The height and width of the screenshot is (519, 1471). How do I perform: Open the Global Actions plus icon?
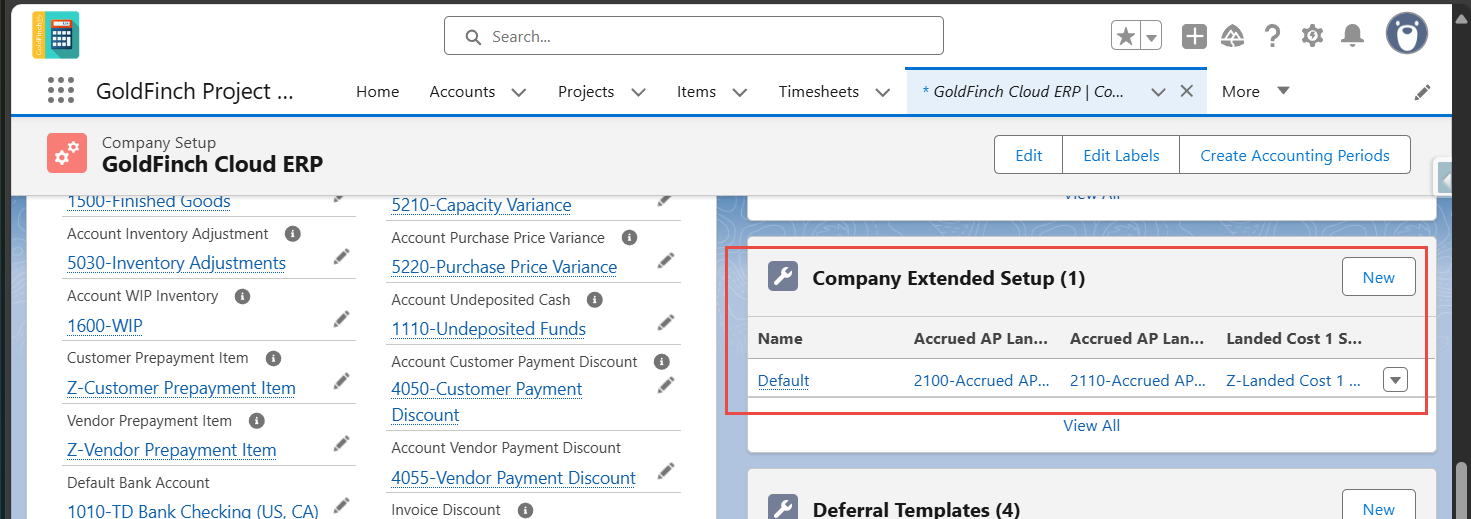1194,36
